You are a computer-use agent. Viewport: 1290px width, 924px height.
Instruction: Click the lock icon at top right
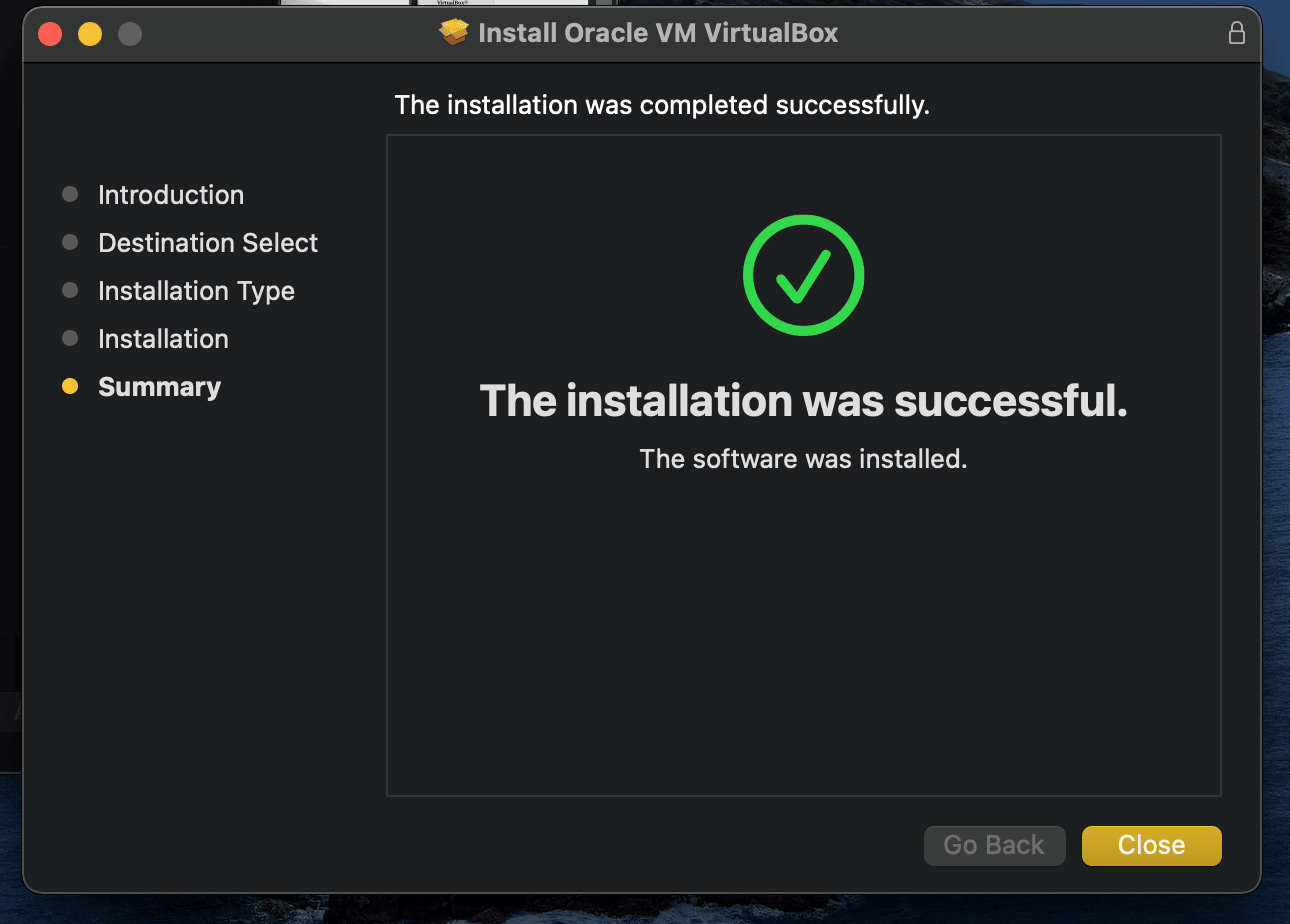1237,32
